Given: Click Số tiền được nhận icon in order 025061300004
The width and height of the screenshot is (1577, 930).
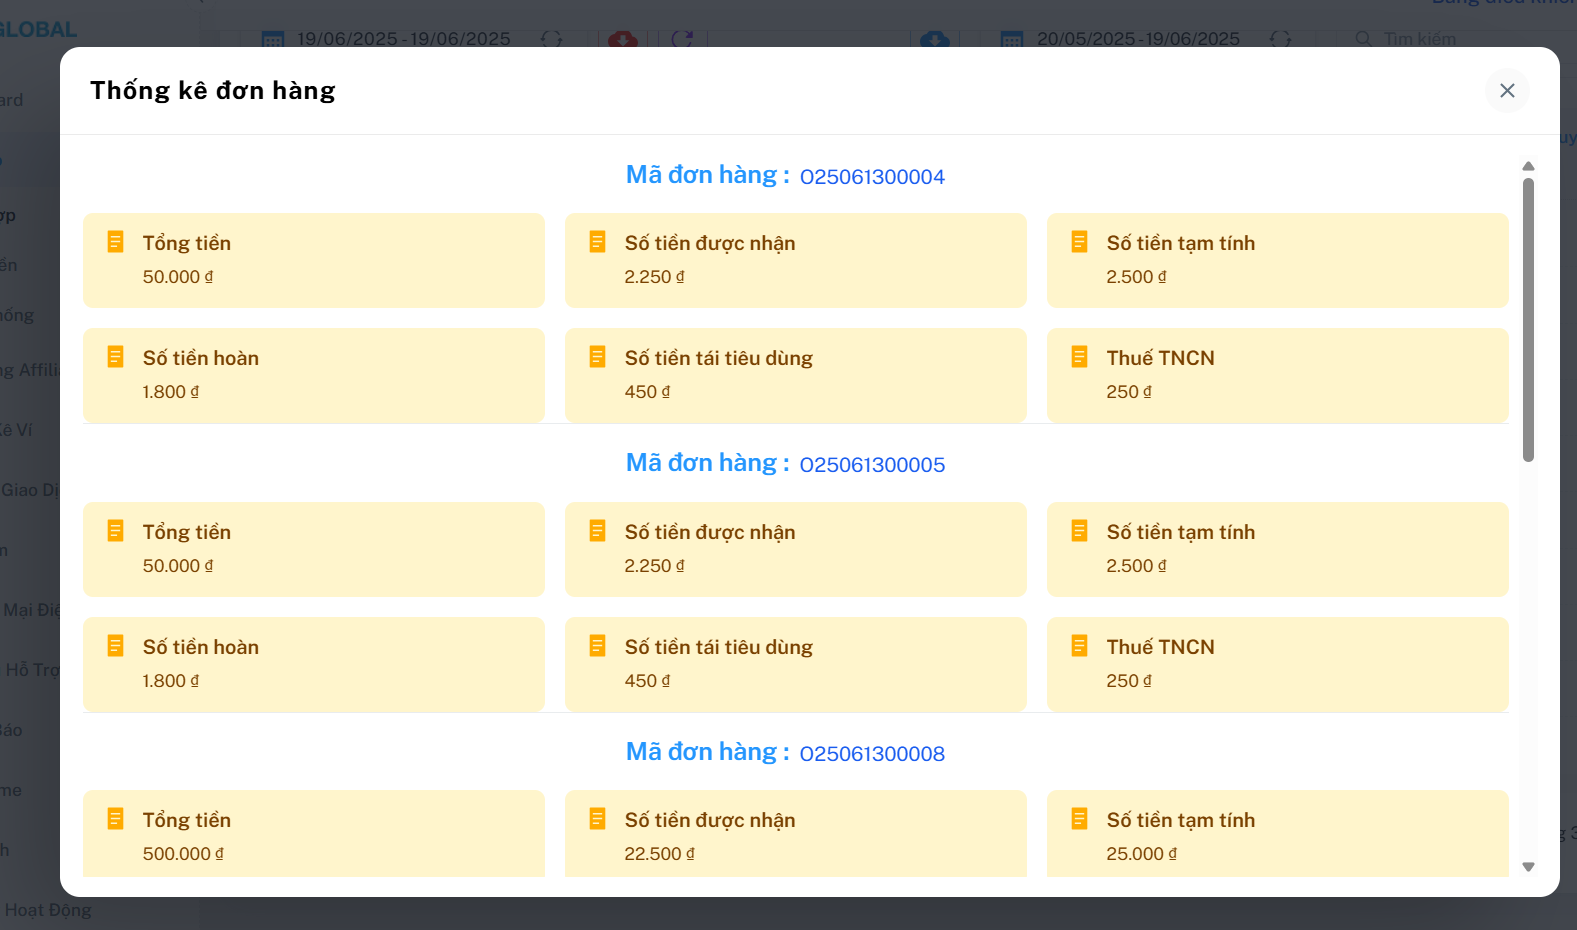Looking at the screenshot, I should tap(598, 242).
